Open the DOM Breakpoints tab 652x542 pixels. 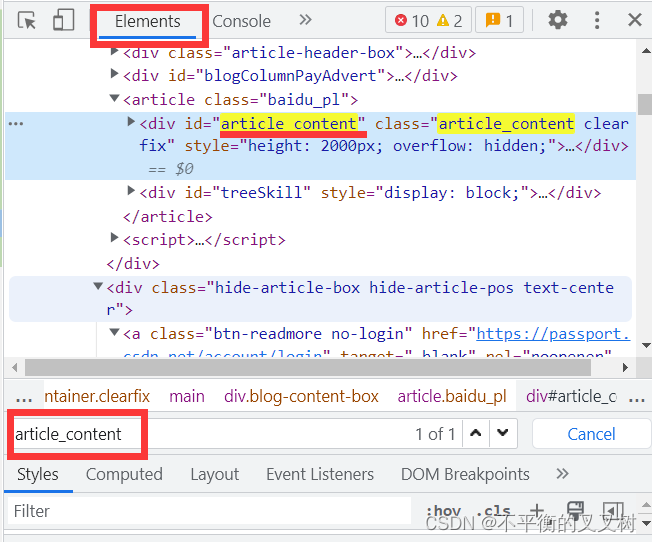click(465, 474)
